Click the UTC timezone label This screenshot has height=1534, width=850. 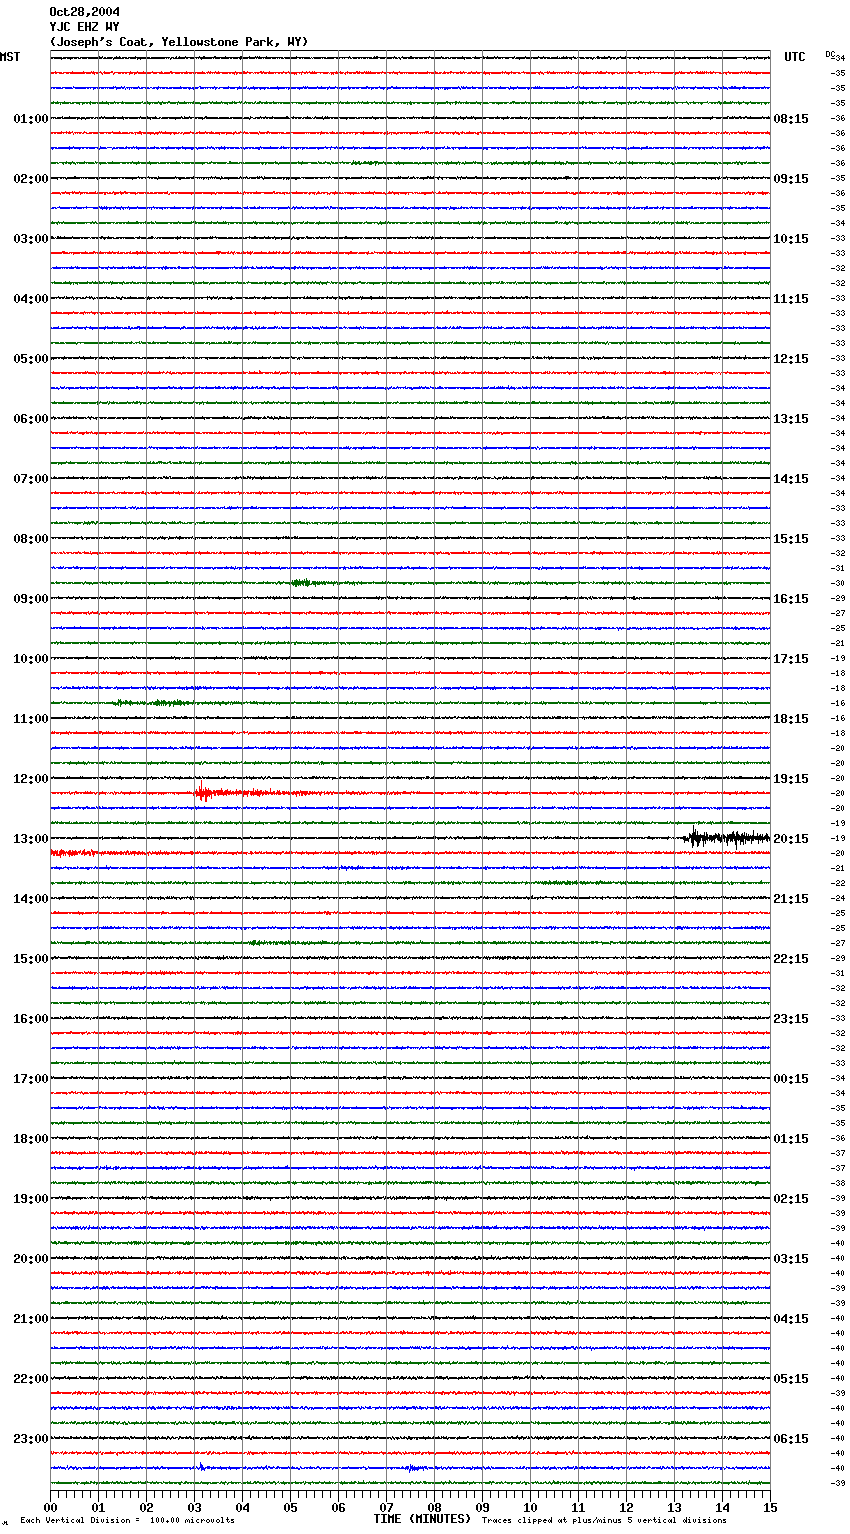[x=795, y=57]
